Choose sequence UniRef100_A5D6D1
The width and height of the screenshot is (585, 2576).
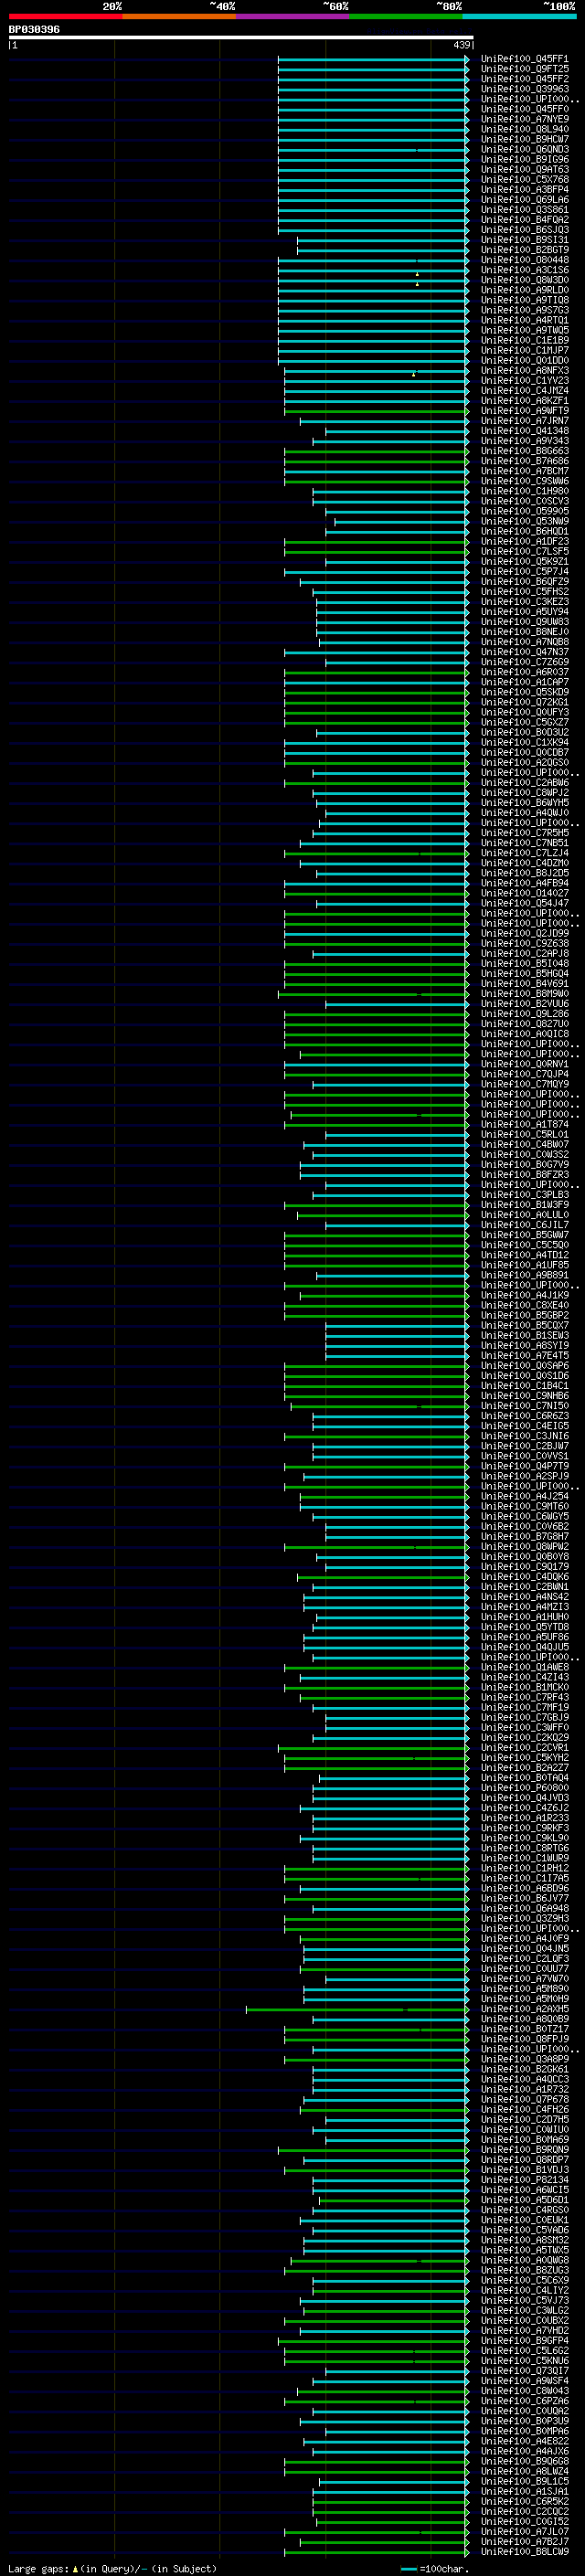pyautogui.click(x=524, y=2200)
